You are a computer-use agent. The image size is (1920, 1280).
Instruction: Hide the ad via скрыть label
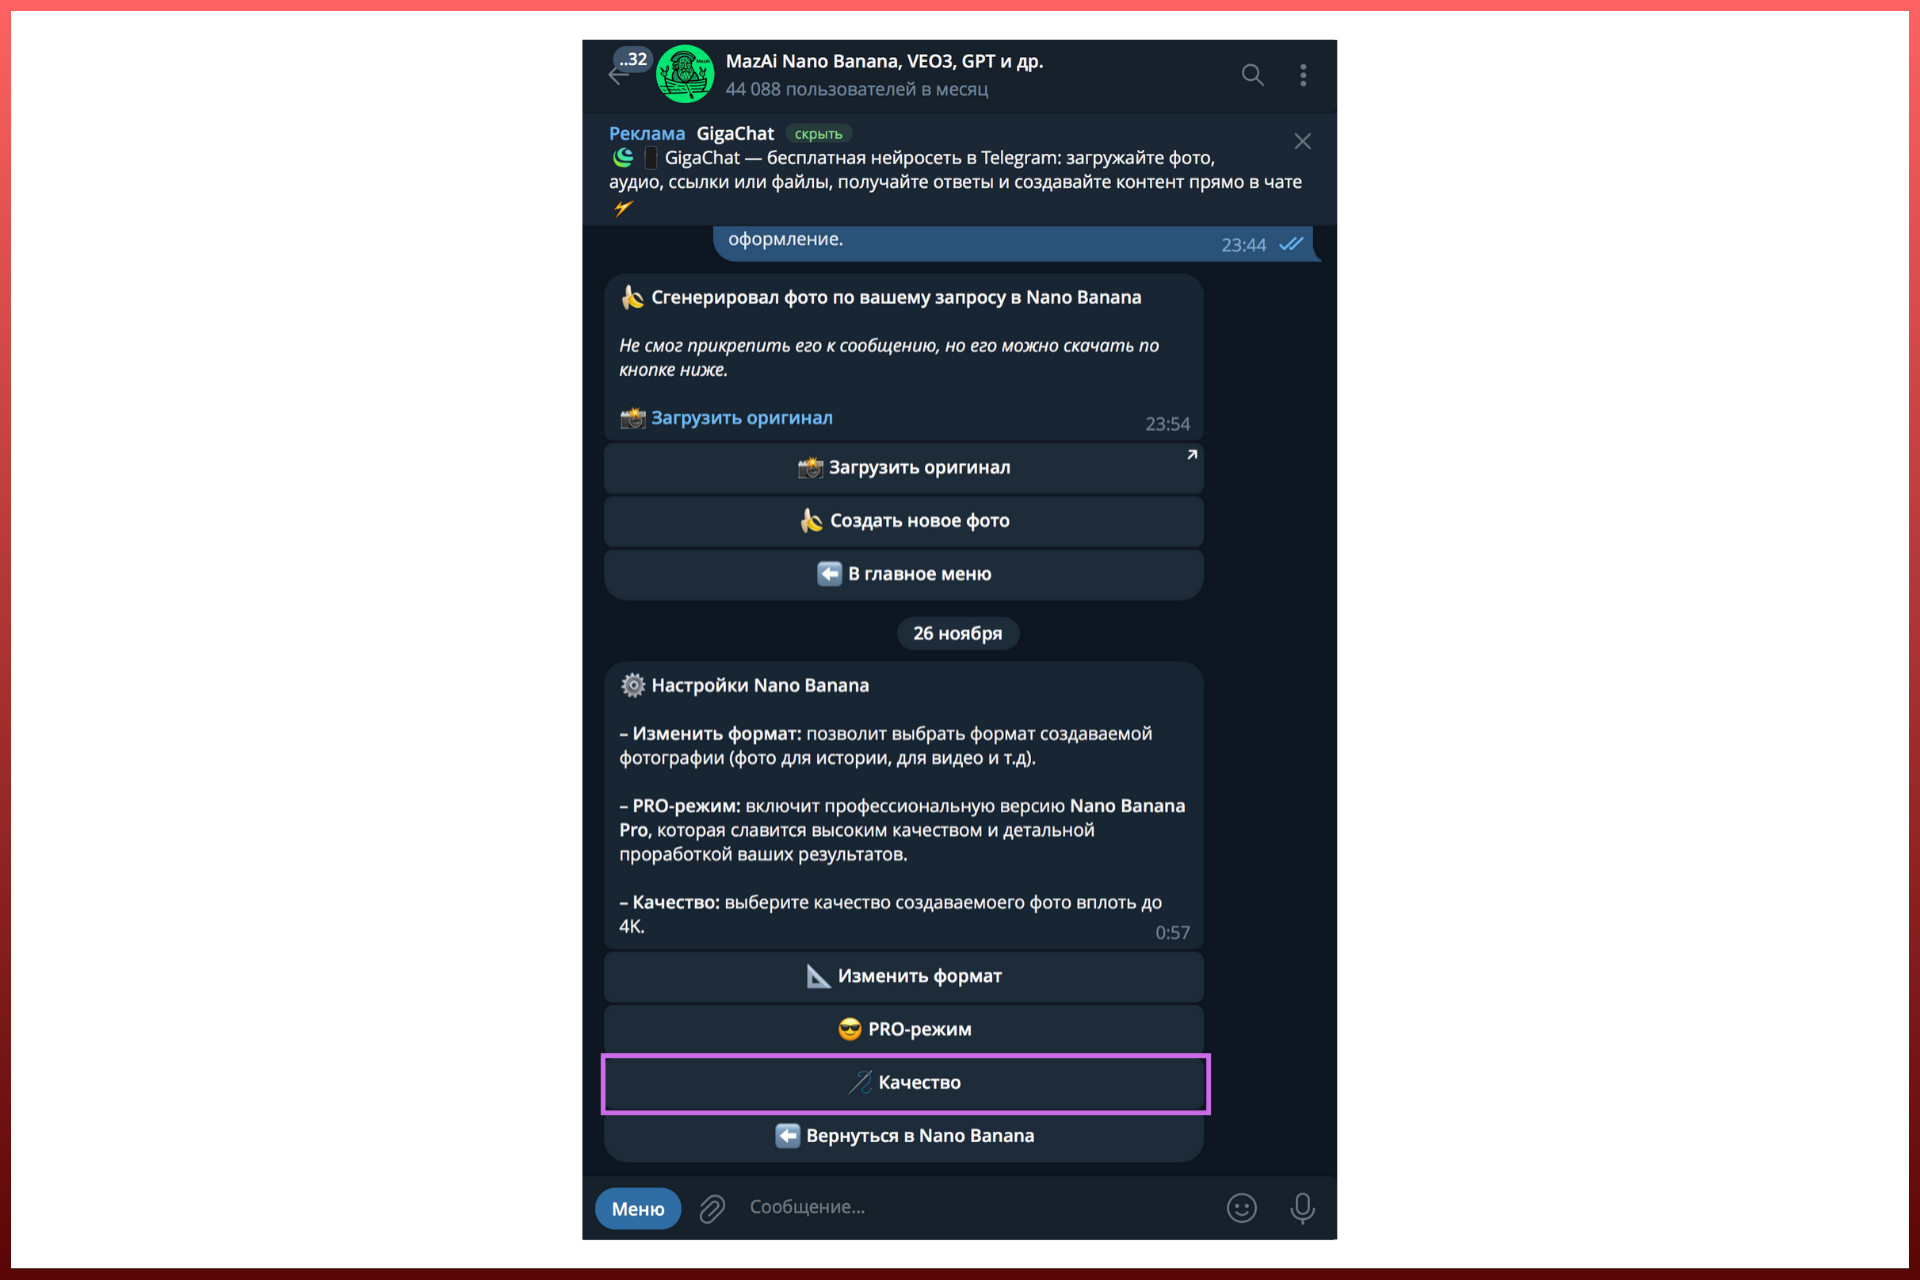click(x=818, y=134)
